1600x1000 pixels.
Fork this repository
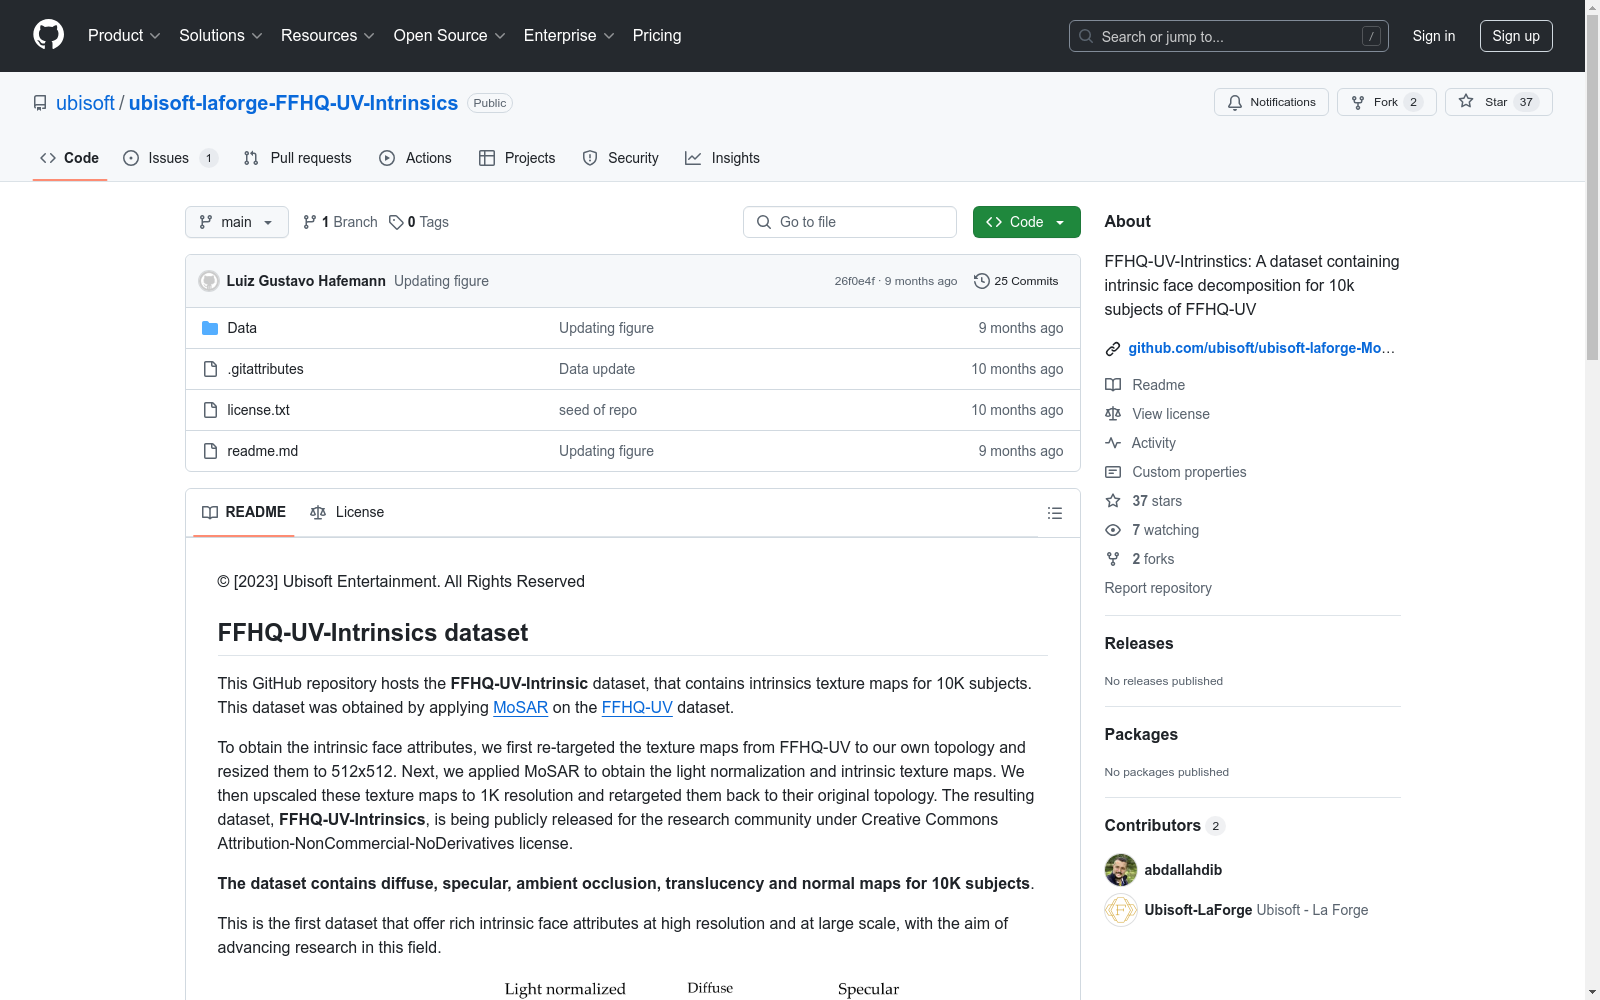click(1386, 102)
